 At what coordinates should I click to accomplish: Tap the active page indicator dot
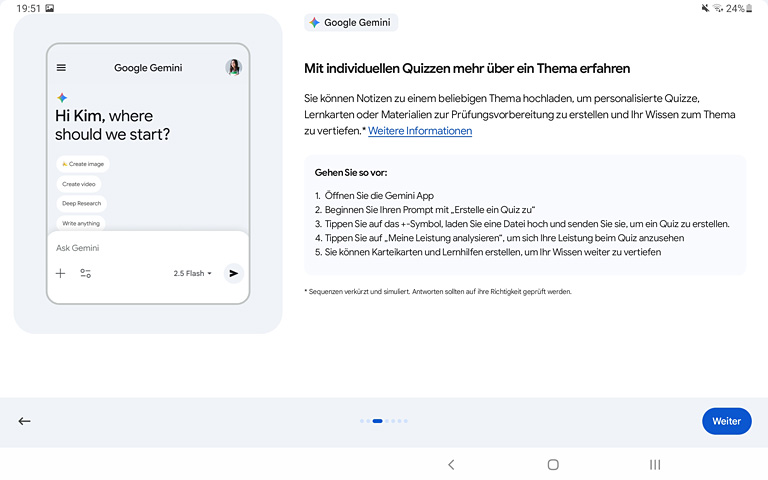(377, 421)
